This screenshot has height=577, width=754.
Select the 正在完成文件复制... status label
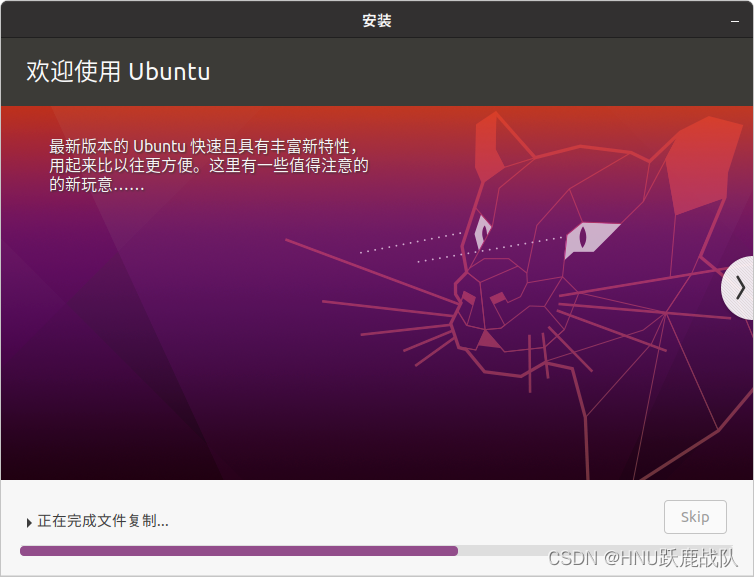coord(103,521)
